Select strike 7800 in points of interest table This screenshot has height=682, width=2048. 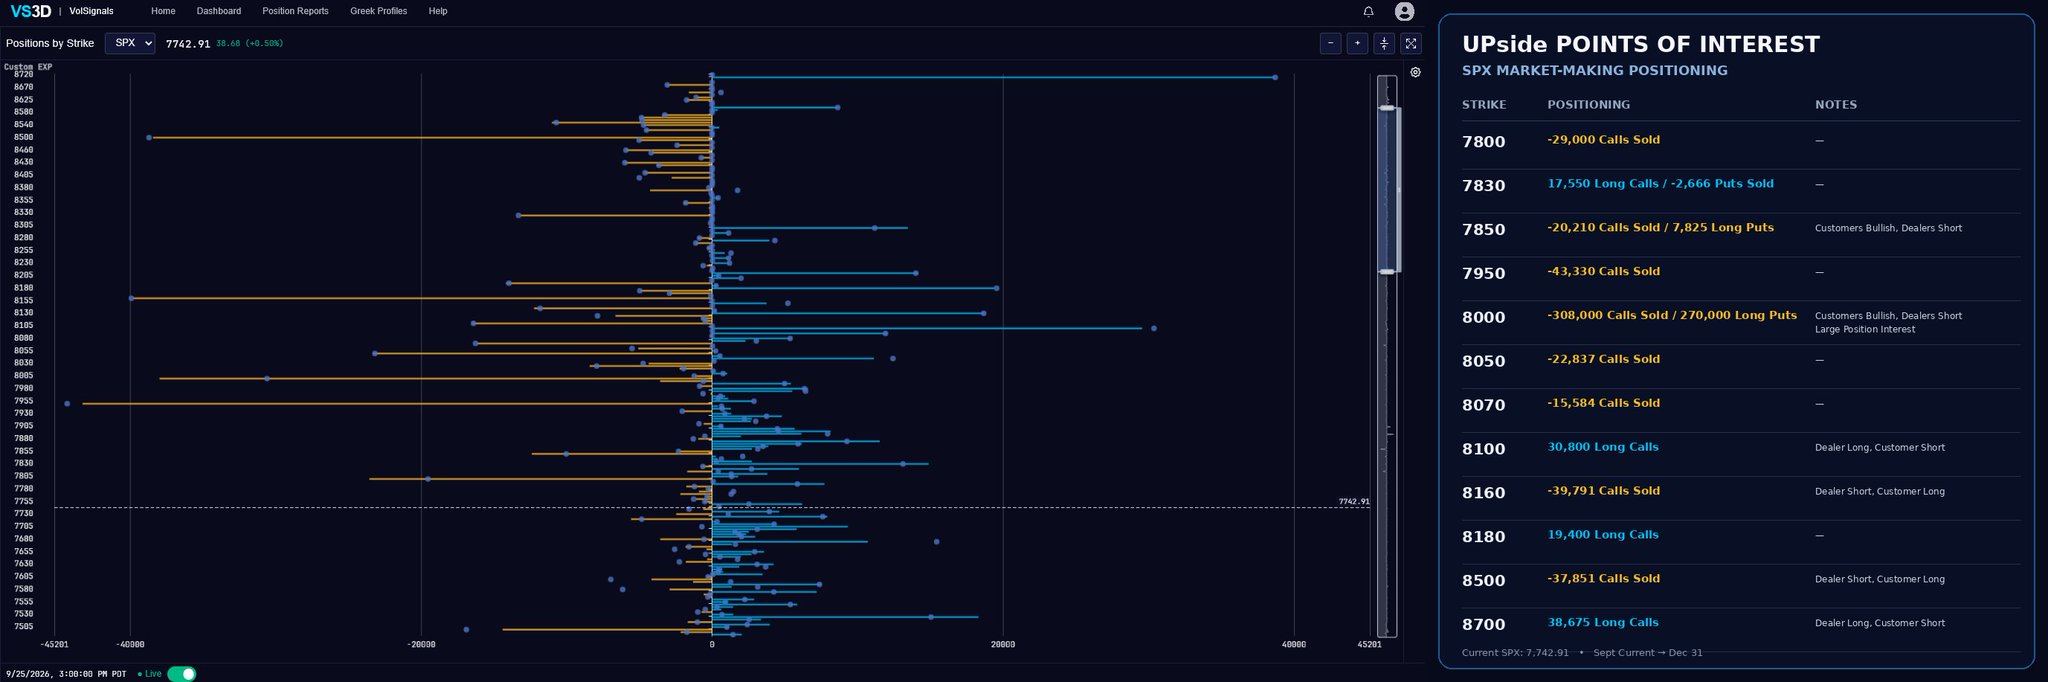[1483, 142]
